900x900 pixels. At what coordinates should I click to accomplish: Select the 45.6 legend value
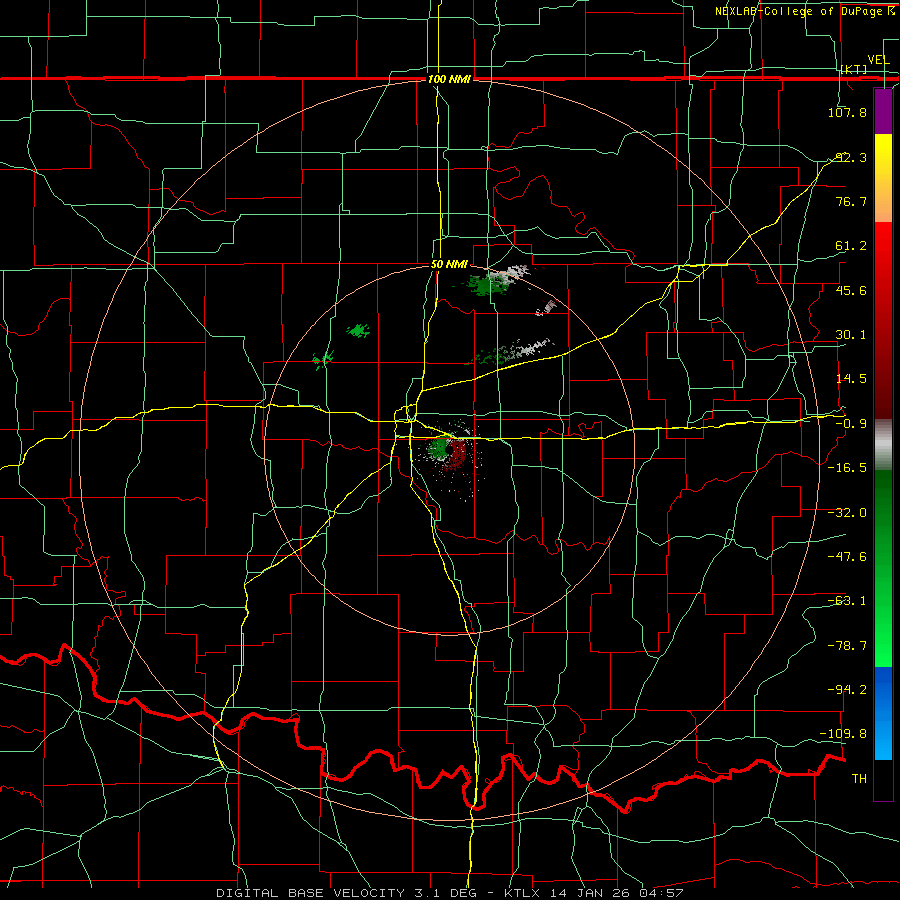tap(851, 290)
